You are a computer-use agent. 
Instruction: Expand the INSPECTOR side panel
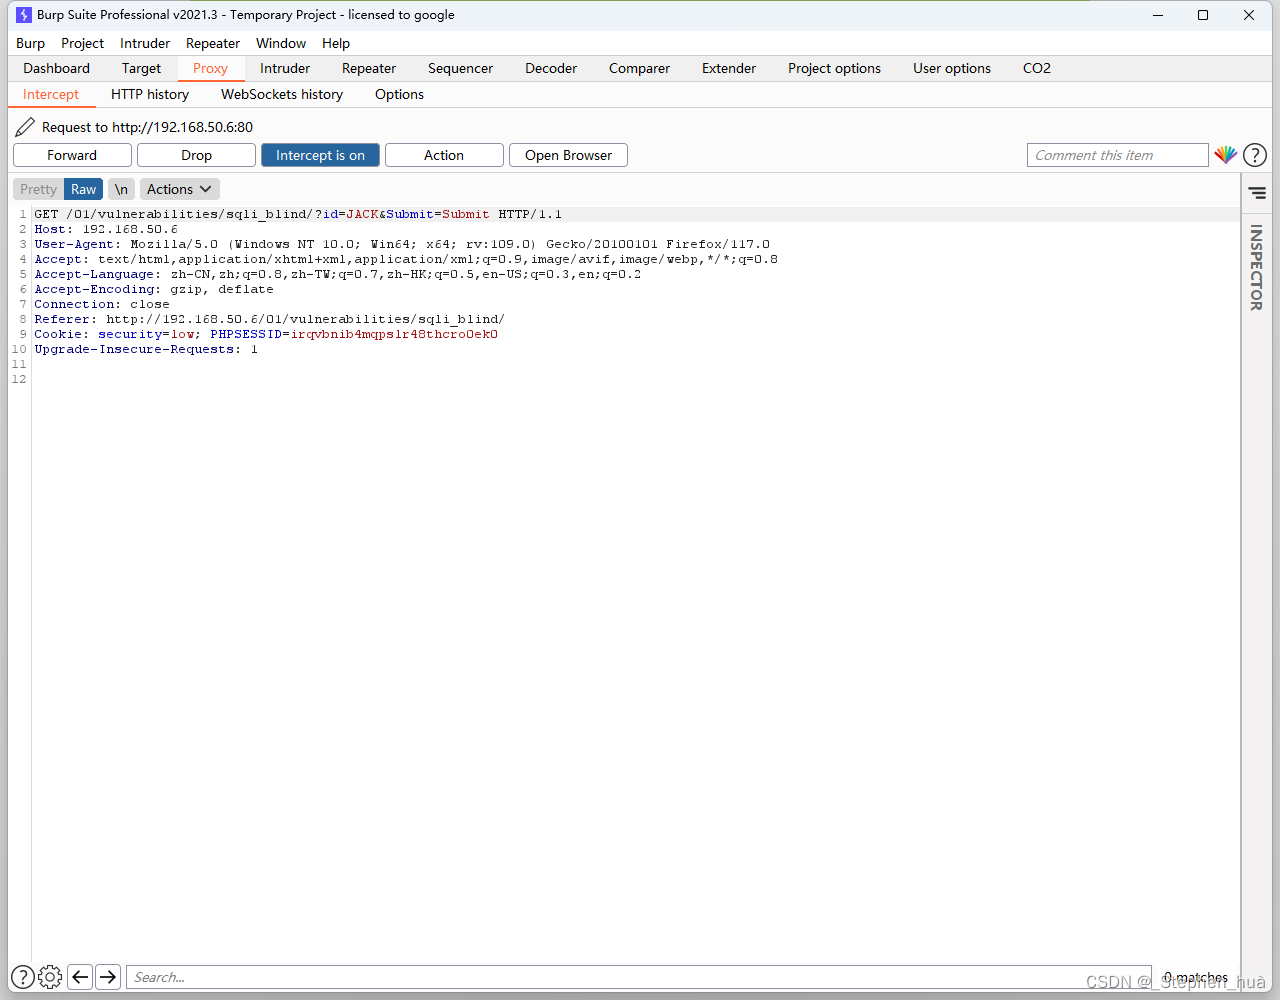pos(1256,267)
